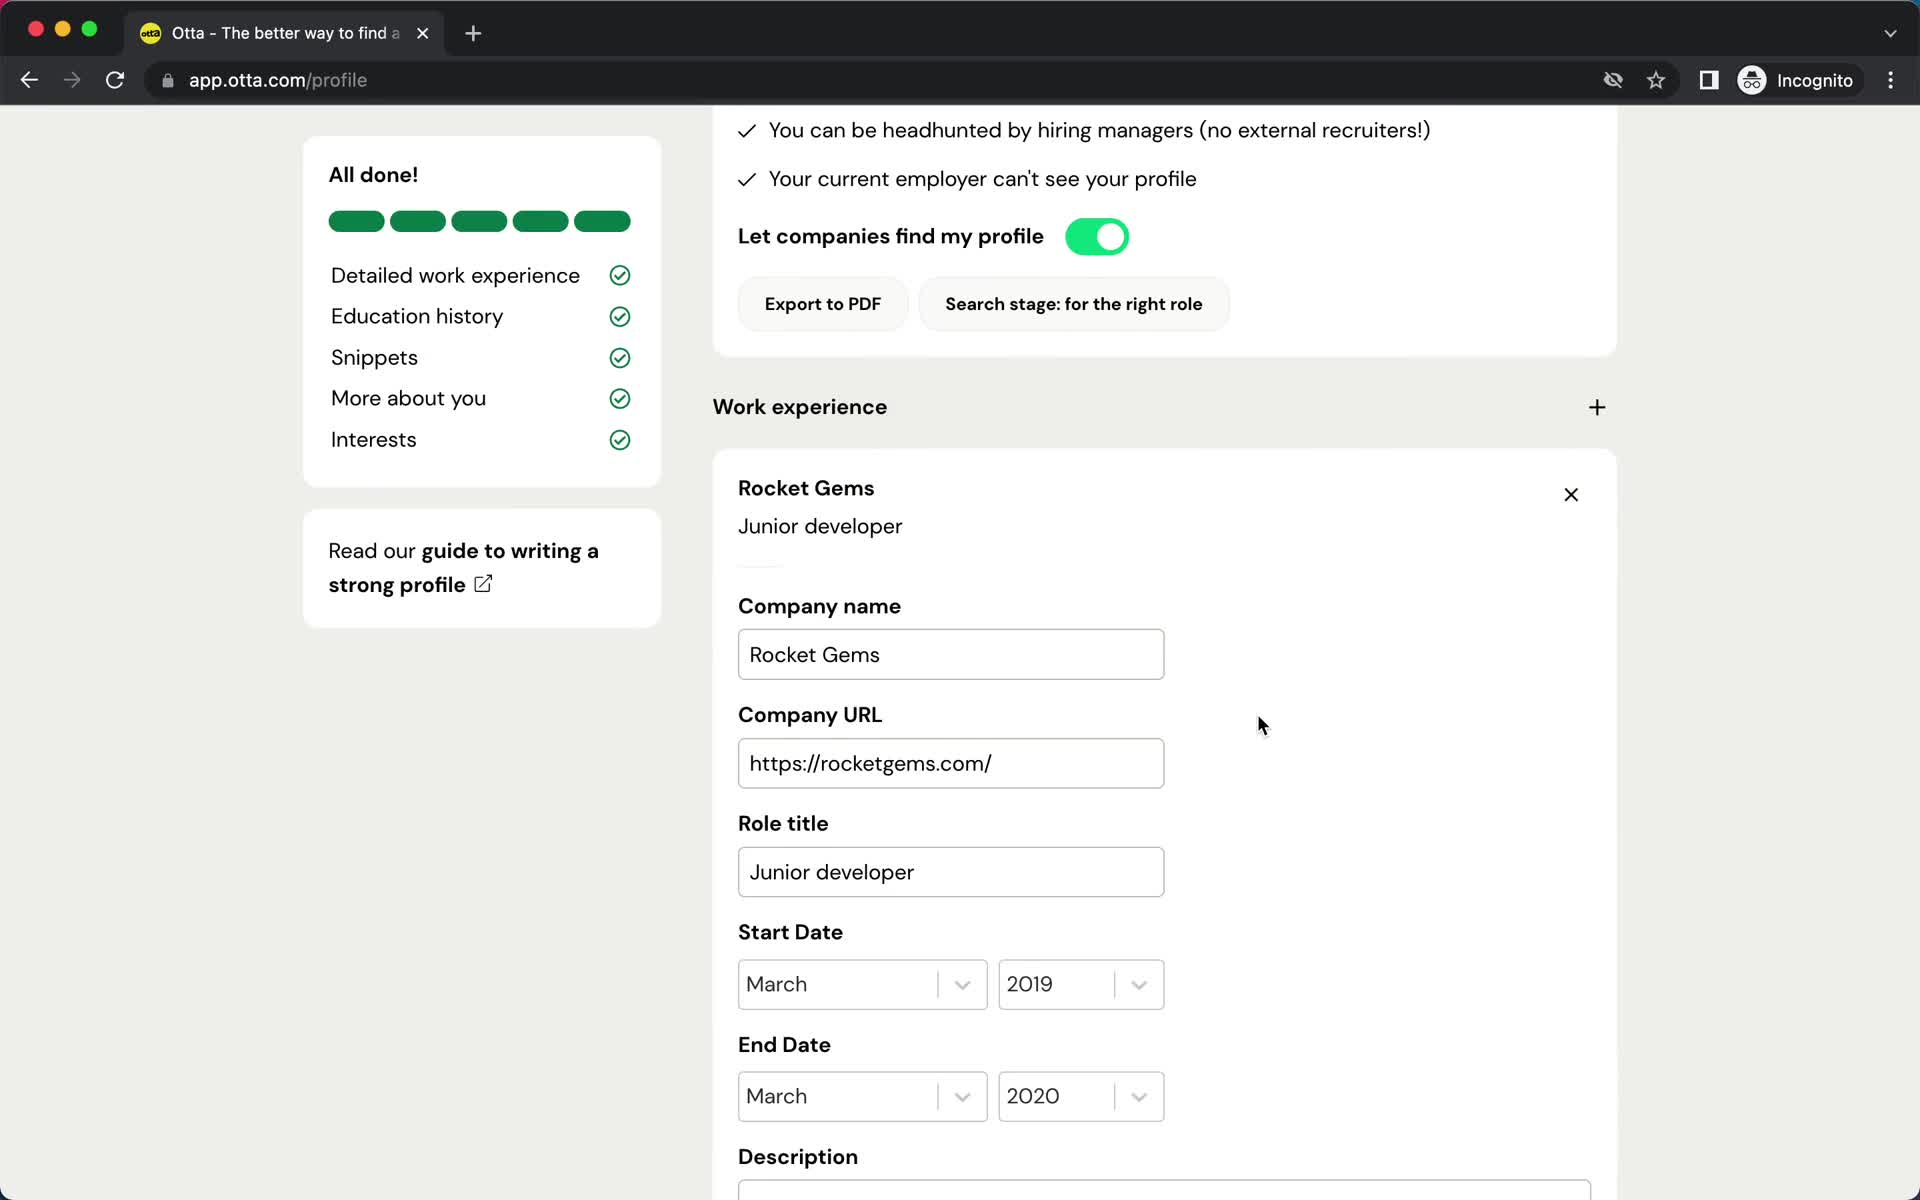Click the reload/refresh page icon
The width and height of the screenshot is (1920, 1200).
click(116, 80)
